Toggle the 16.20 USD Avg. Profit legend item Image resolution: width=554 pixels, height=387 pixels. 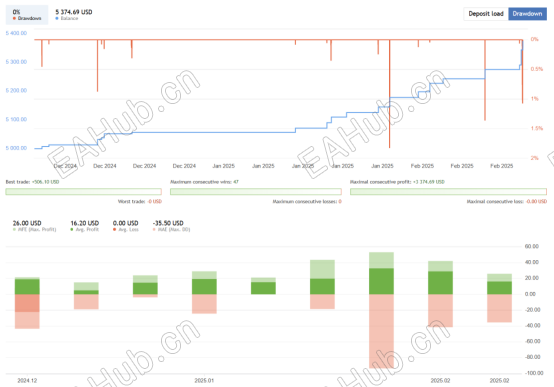click(84, 226)
